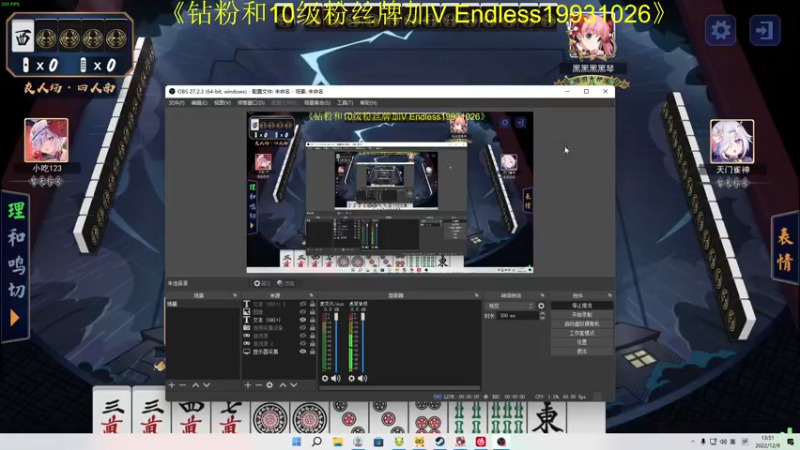Click 停止推流 stop streaming button

[582, 306]
